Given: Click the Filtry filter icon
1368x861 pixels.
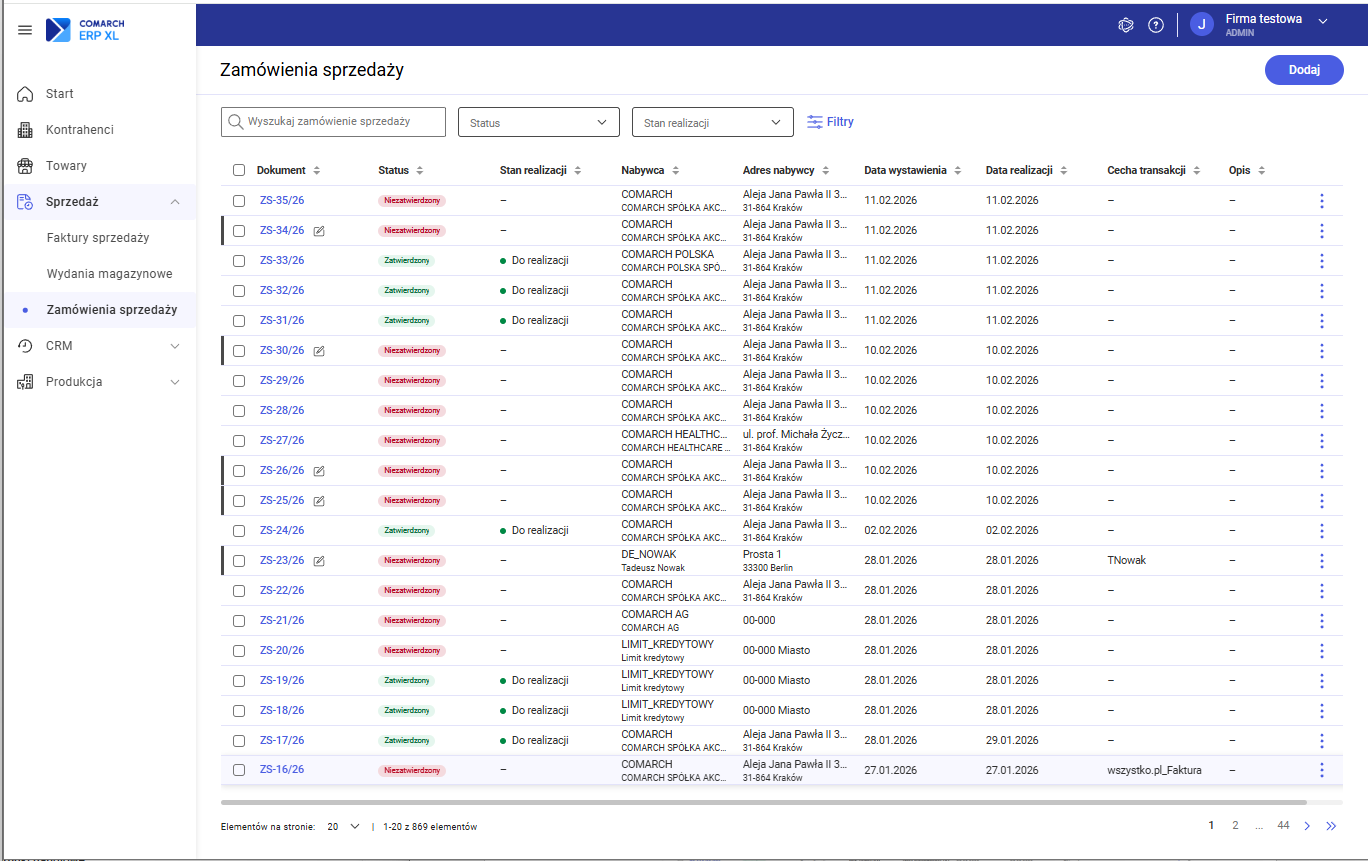Looking at the screenshot, I should tap(815, 122).
